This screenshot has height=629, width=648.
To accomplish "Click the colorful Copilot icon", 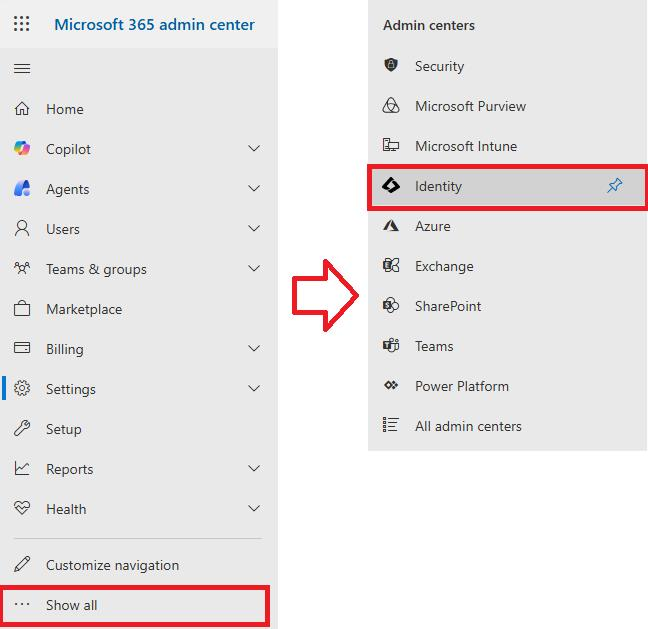I will coord(22,148).
